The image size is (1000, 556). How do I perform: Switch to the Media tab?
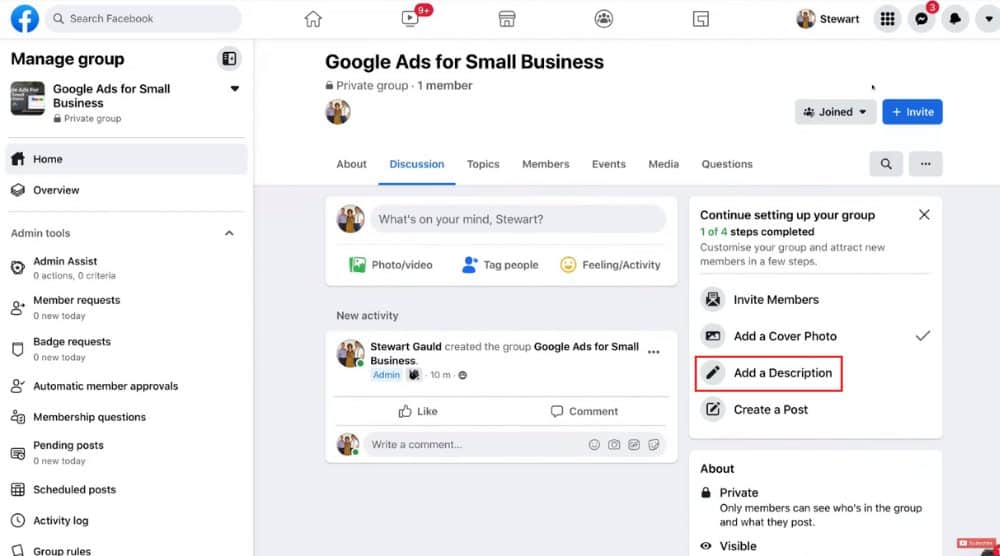(663, 164)
